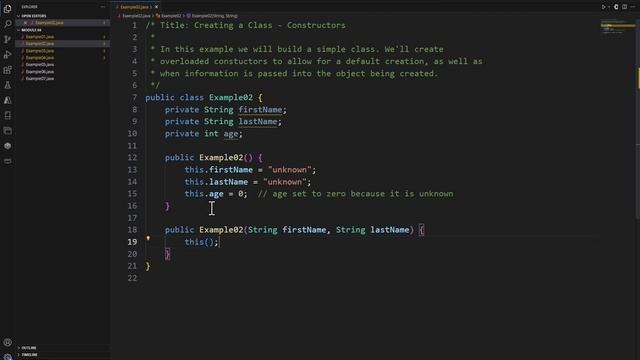The width and height of the screenshot is (640, 360).
Task: Click the 'age' variable on line 10
Action: pos(231,134)
